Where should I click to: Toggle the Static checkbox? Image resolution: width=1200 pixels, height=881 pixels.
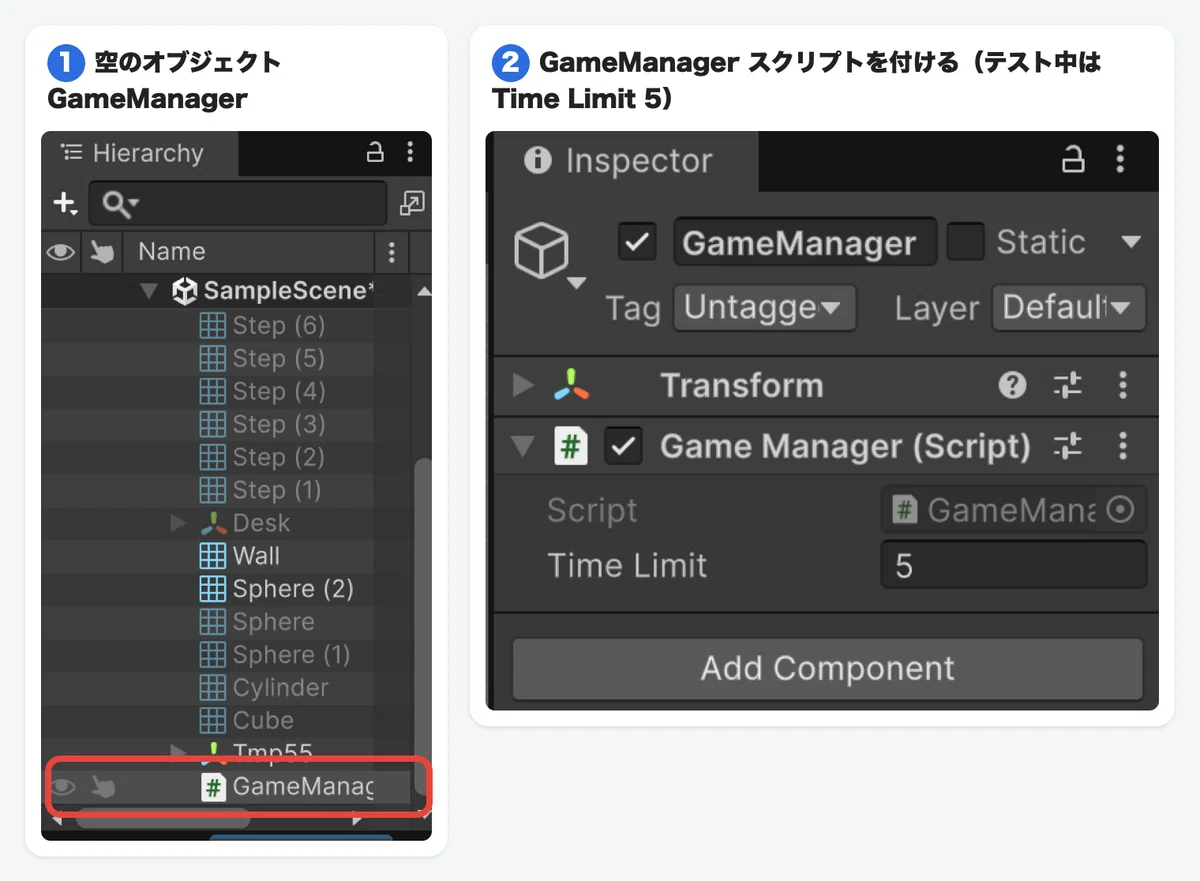[965, 242]
